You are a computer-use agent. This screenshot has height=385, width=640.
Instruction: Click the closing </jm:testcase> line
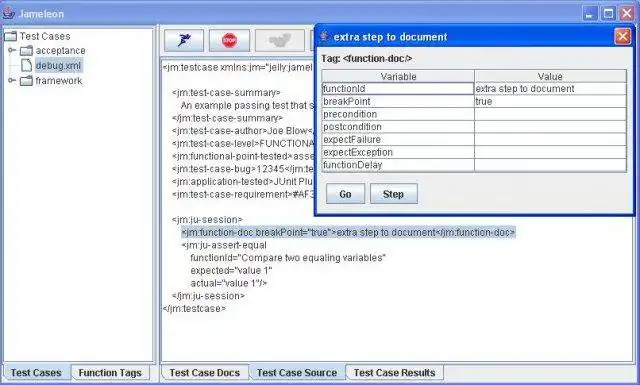194,308
